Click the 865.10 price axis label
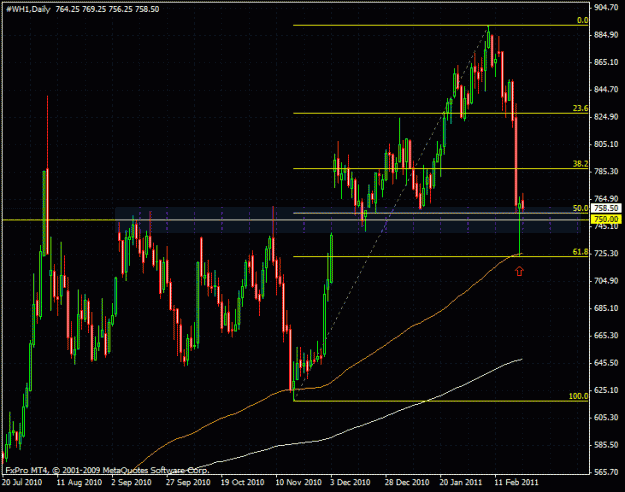The width and height of the screenshot is (625, 492). 606,62
